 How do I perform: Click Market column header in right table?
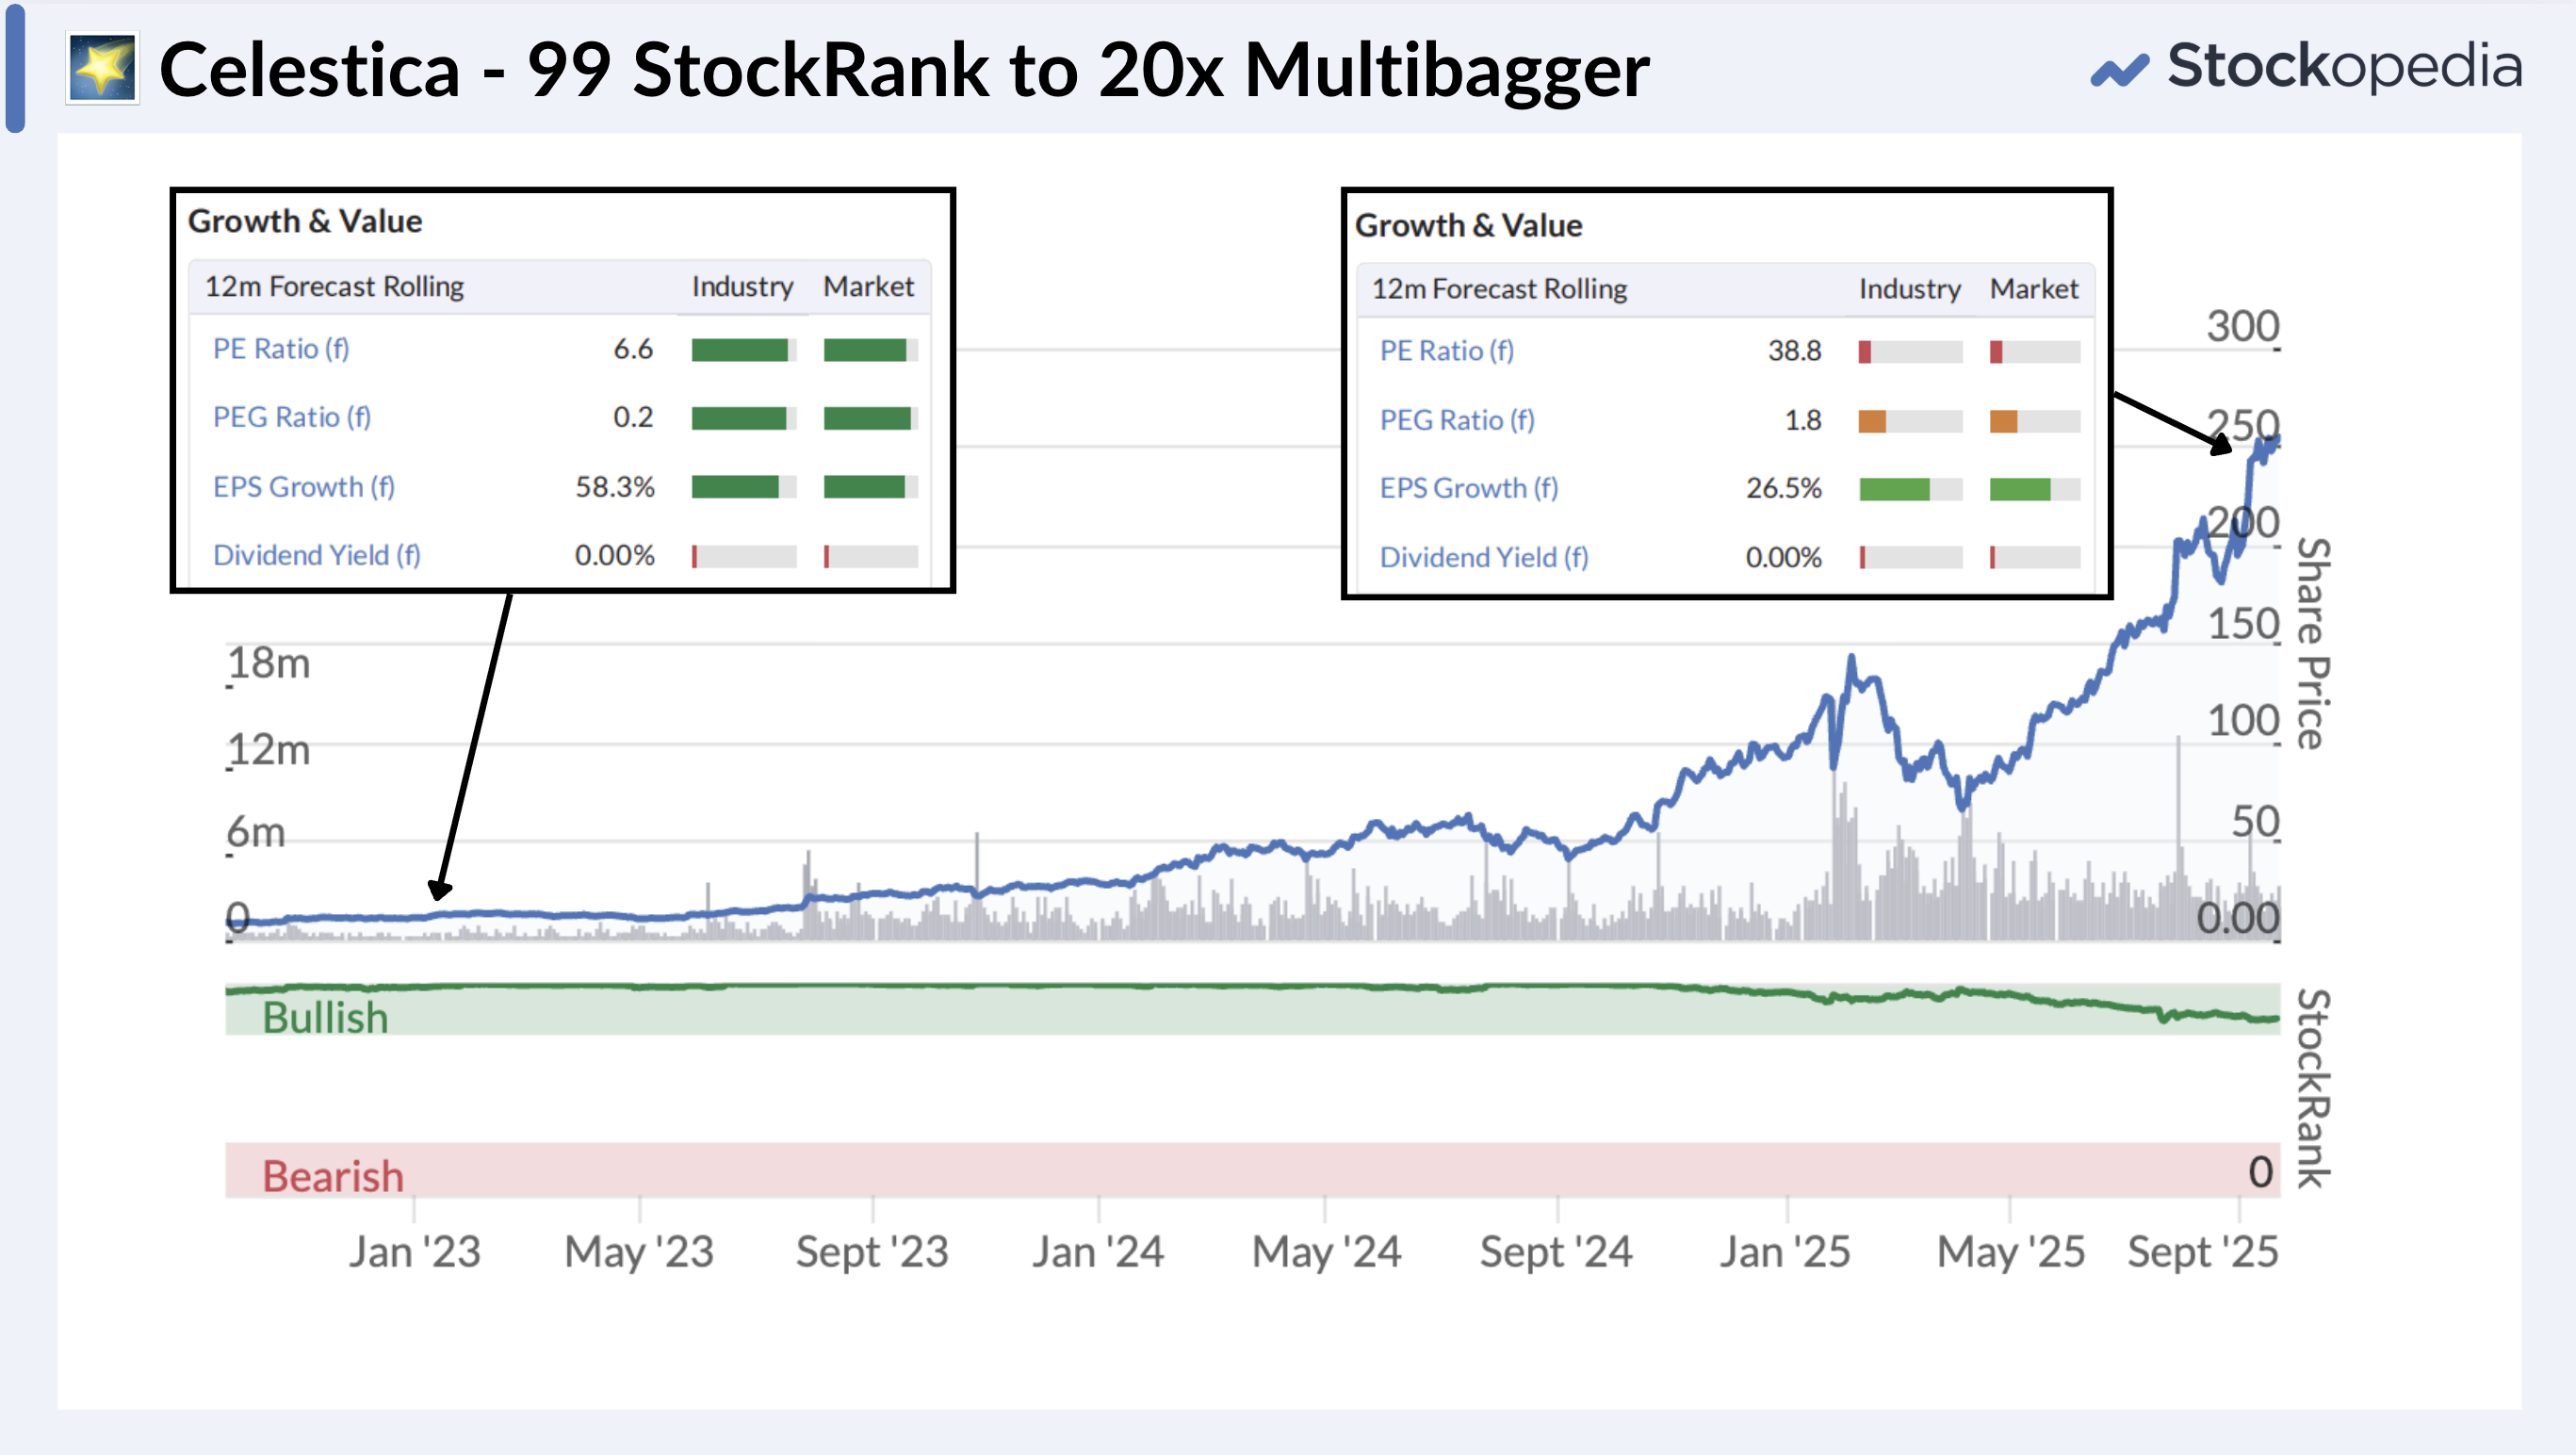click(x=2034, y=289)
